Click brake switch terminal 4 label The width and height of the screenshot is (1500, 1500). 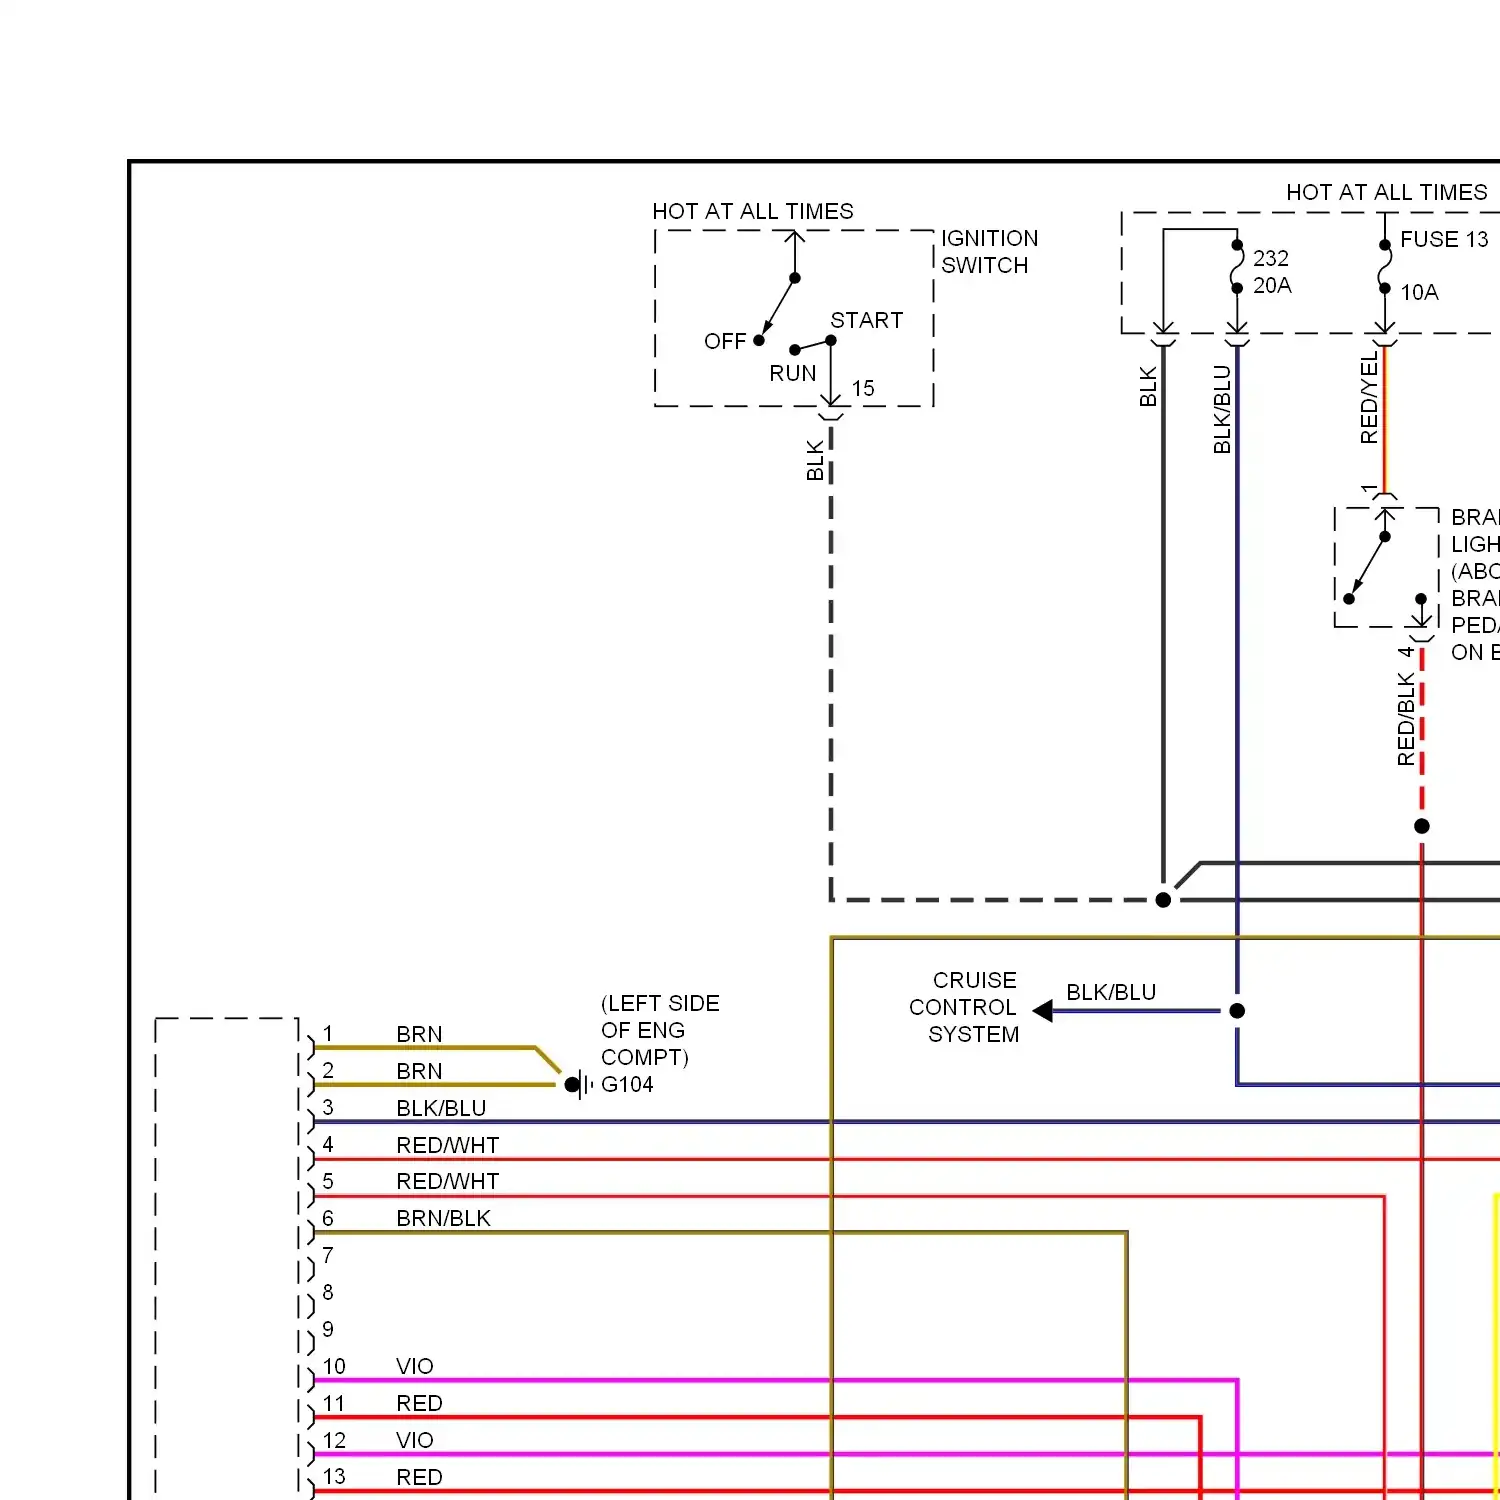click(x=1406, y=652)
